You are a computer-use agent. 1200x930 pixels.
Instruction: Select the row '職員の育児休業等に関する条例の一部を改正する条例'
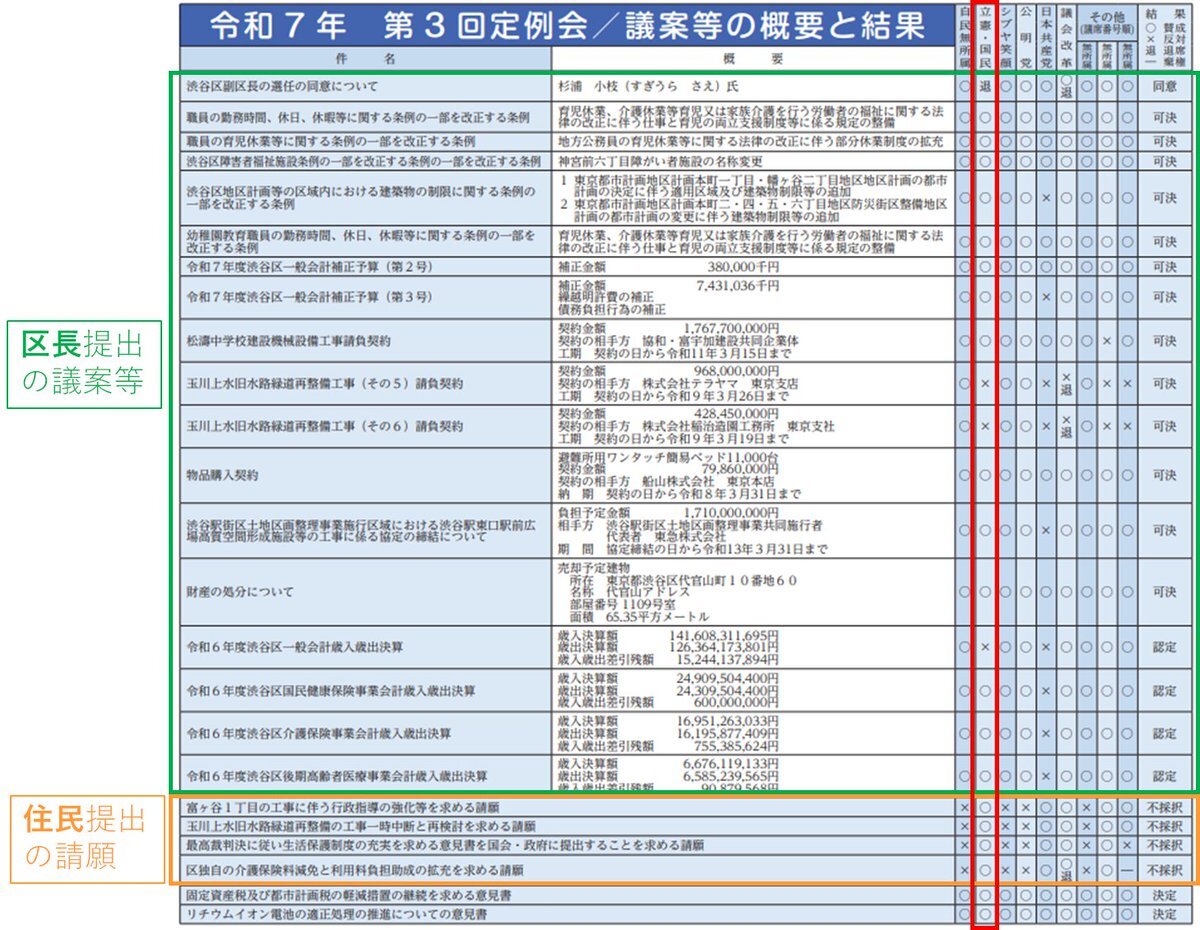[x=686, y=141]
